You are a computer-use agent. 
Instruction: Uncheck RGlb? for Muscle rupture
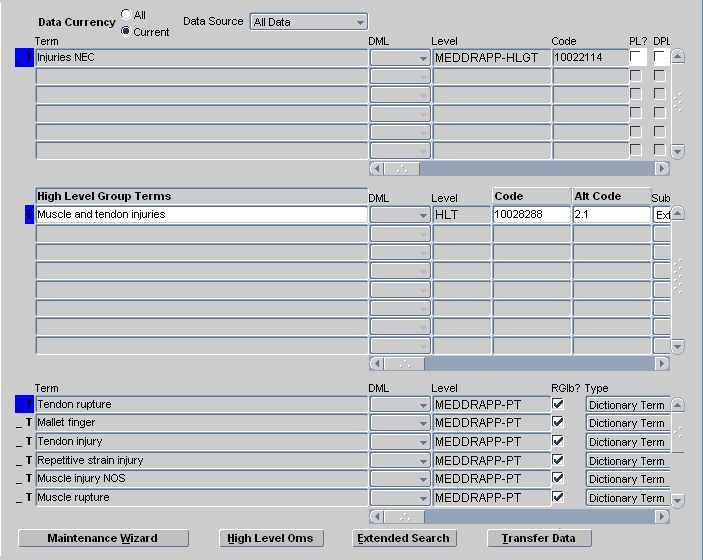[x=558, y=497]
